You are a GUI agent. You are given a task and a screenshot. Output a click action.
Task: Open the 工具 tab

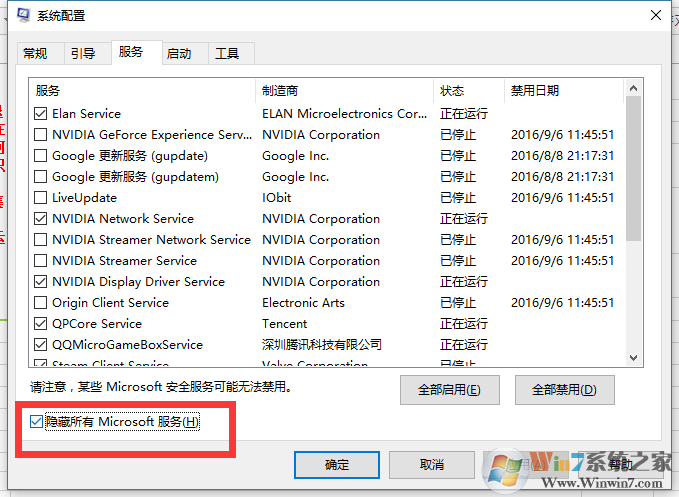pos(227,53)
